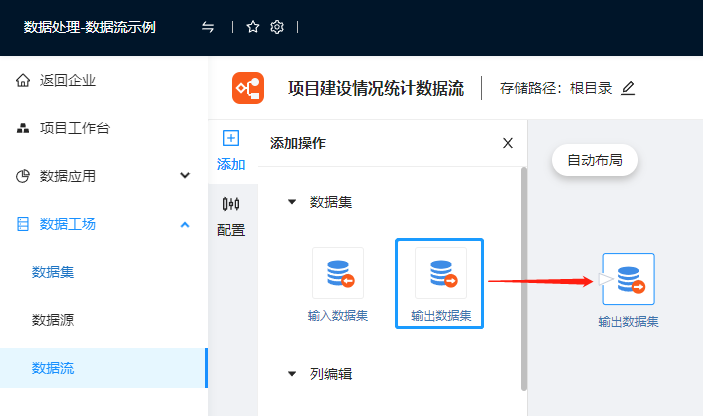This screenshot has height=416, width=703.
Task: Click the 自动布局 button
Action: coord(594,160)
